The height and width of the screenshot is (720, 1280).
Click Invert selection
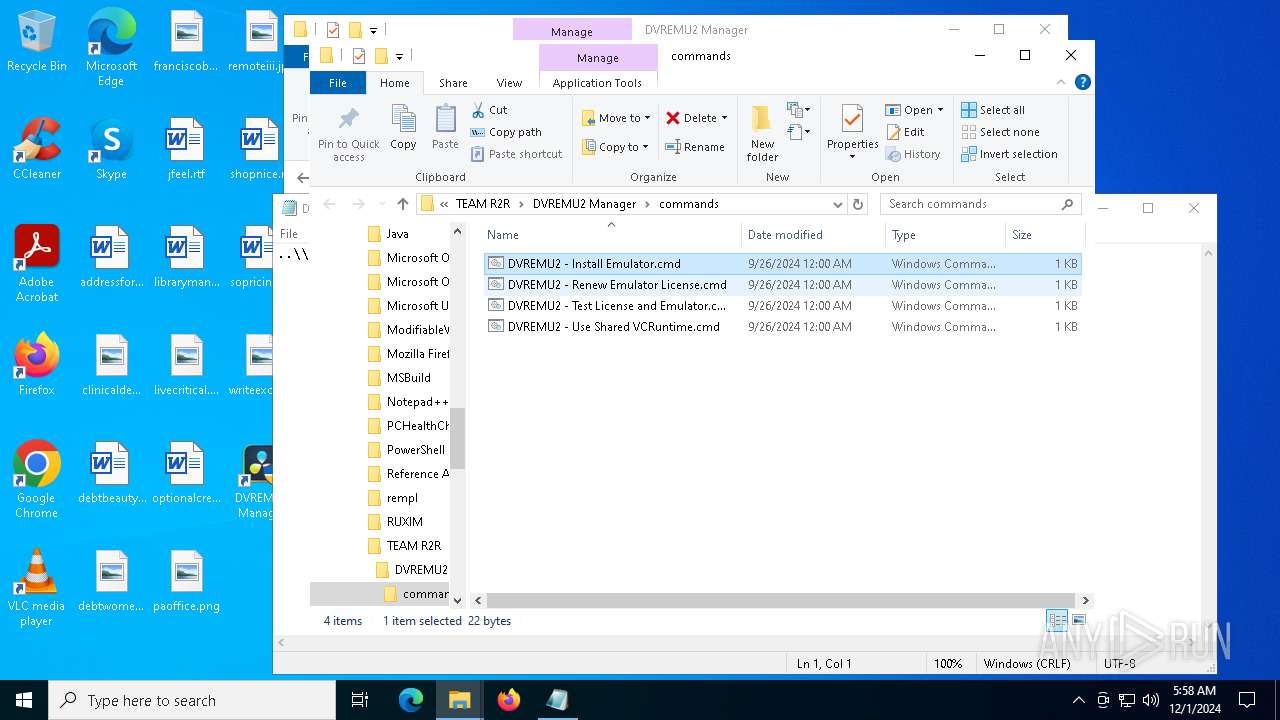tap(1009, 154)
